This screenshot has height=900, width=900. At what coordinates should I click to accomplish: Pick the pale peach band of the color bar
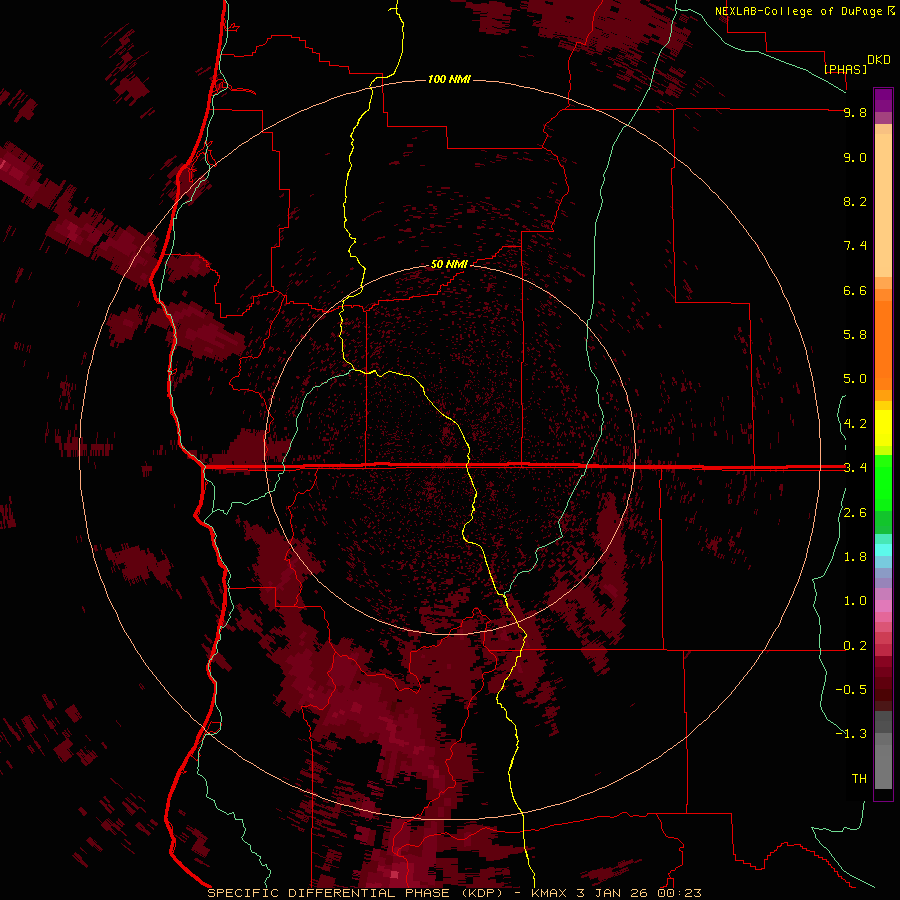(883, 207)
